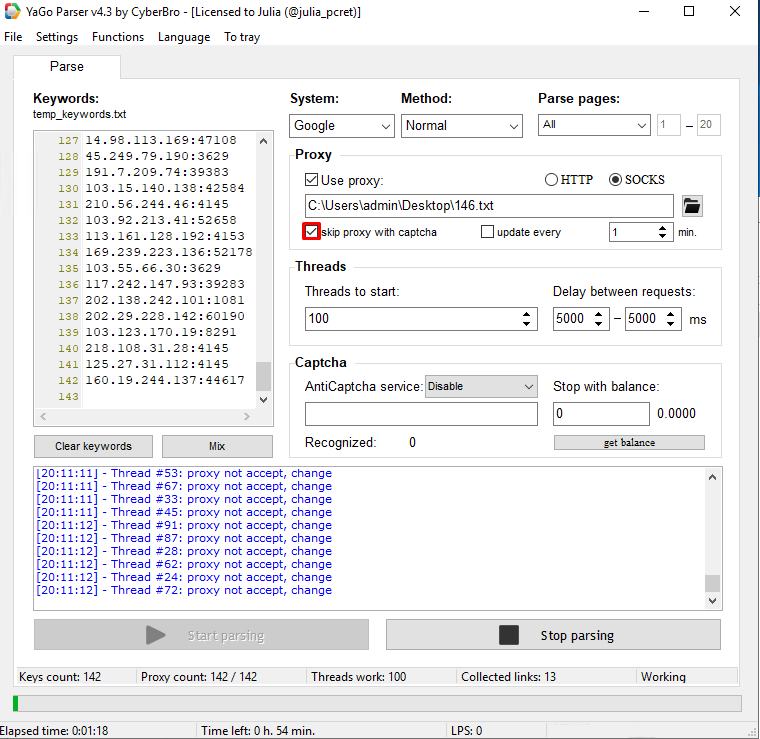Increase the minimum delay between requests
Viewport: 760px width, 739px height.
coord(599,314)
